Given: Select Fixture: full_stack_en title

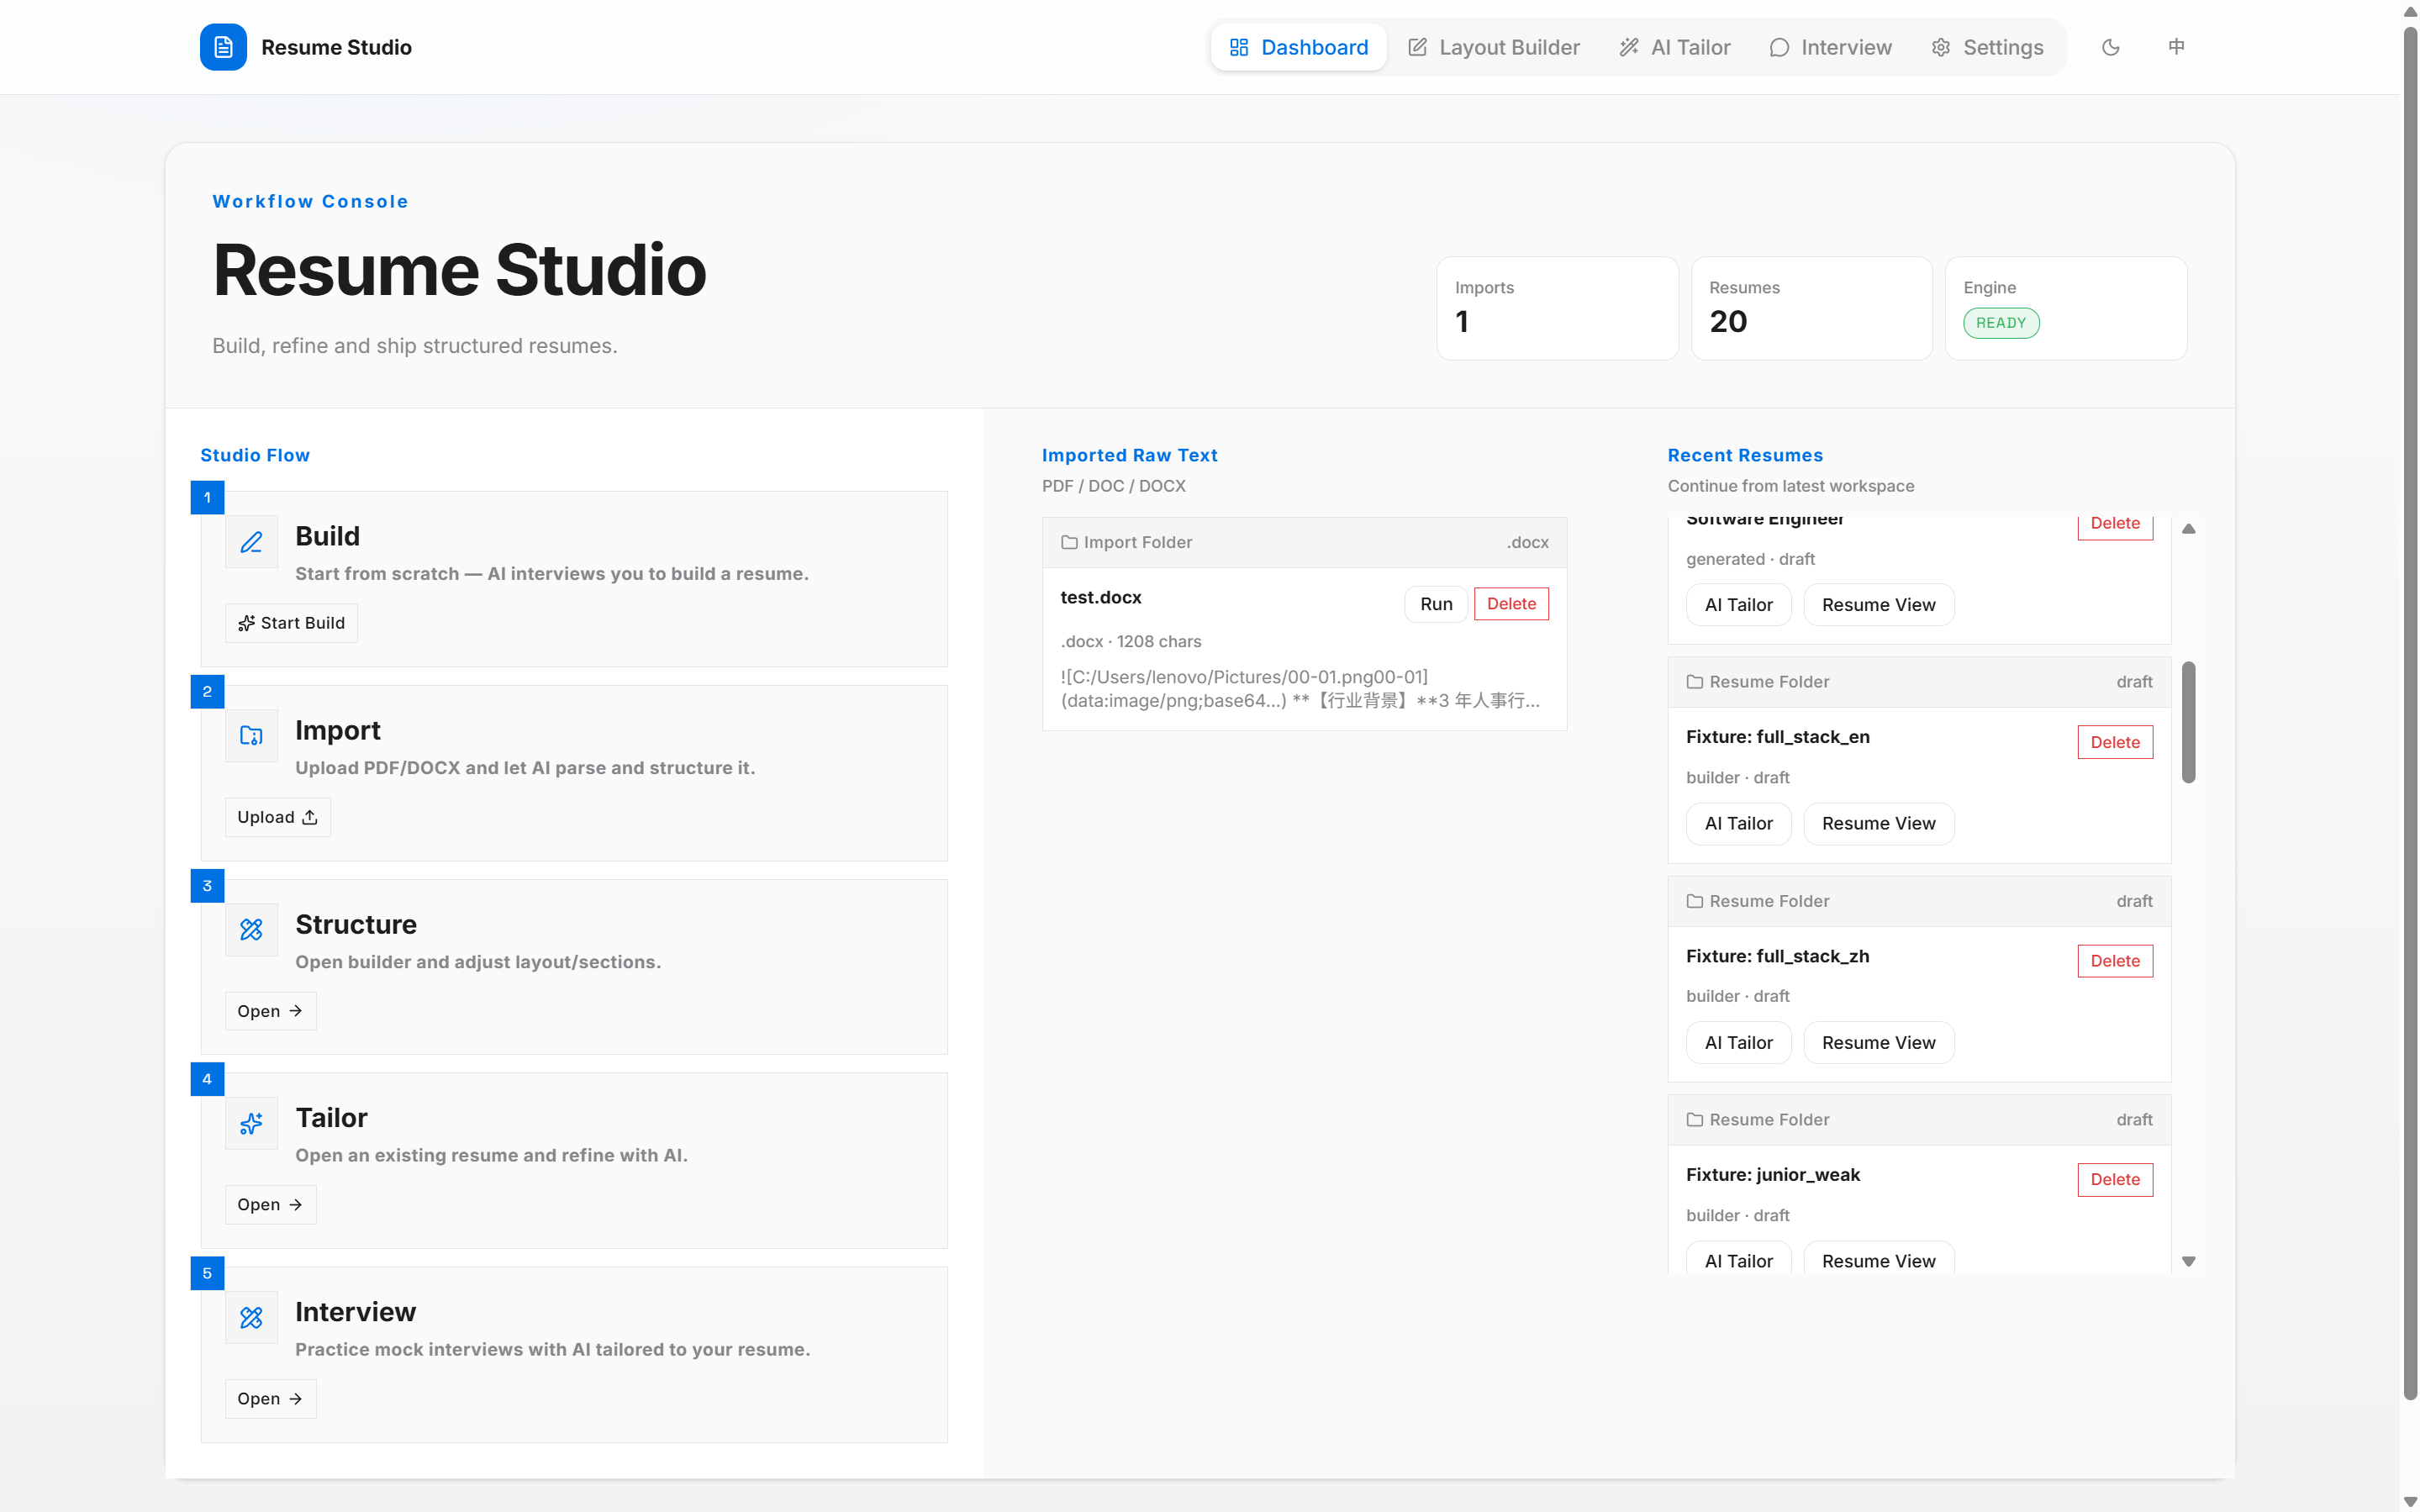Looking at the screenshot, I should pyautogui.click(x=1777, y=737).
